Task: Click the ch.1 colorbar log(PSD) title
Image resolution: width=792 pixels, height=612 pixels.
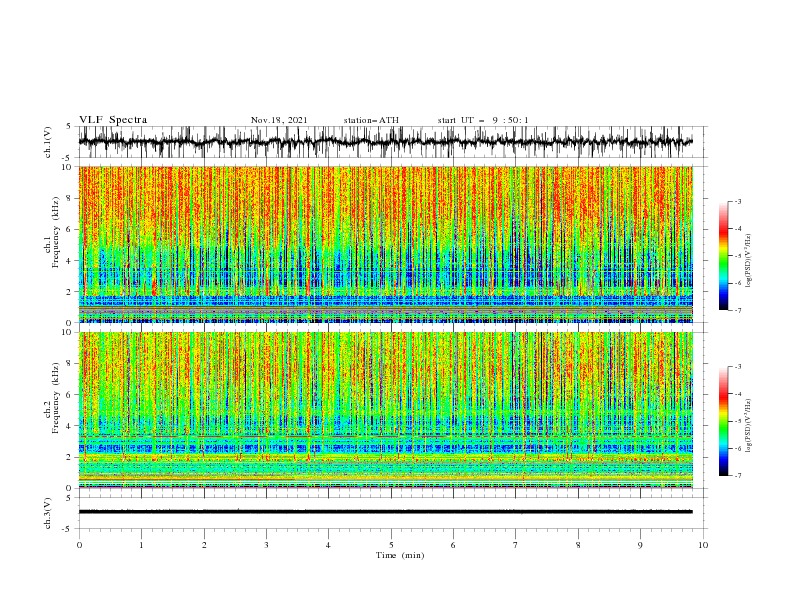Action: pos(749,260)
